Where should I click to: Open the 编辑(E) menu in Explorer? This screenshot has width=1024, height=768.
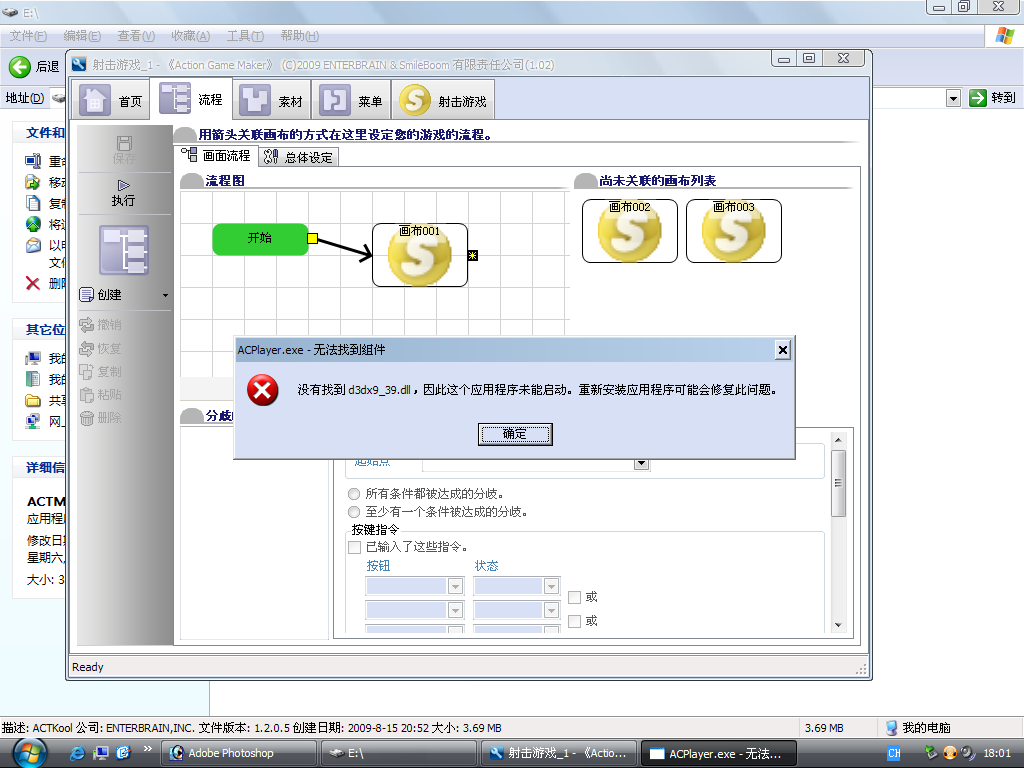tap(82, 36)
